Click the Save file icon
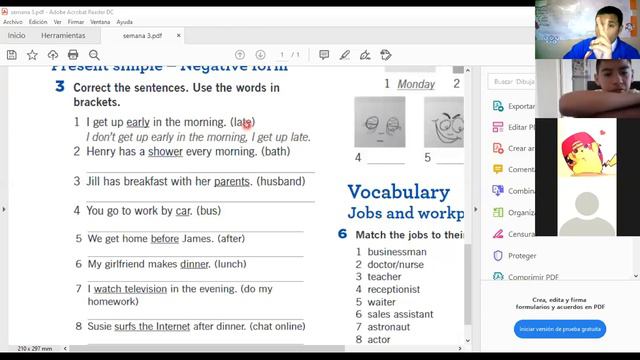The height and width of the screenshot is (360, 640). tap(11, 55)
